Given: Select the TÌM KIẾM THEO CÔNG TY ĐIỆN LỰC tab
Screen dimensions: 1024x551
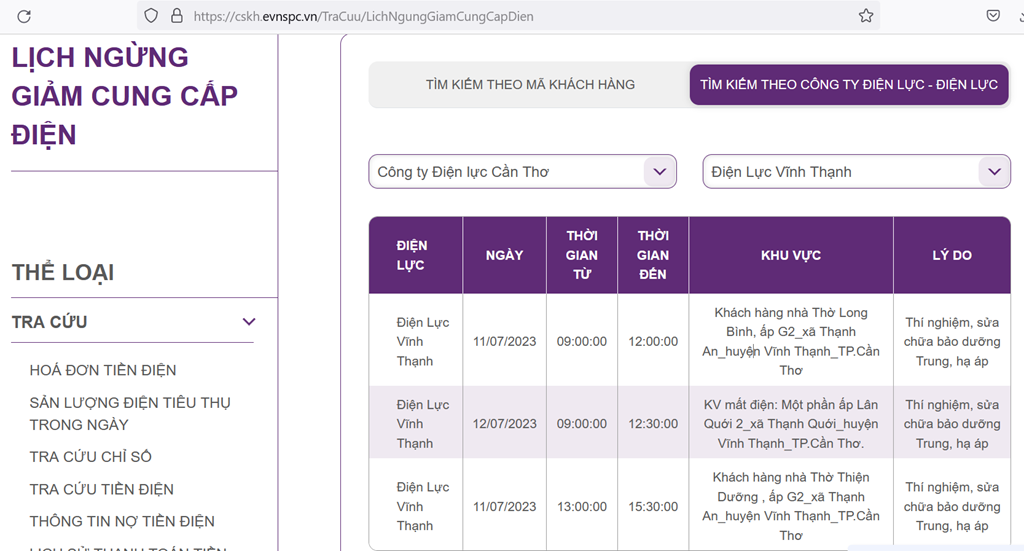Looking at the screenshot, I should [x=848, y=85].
